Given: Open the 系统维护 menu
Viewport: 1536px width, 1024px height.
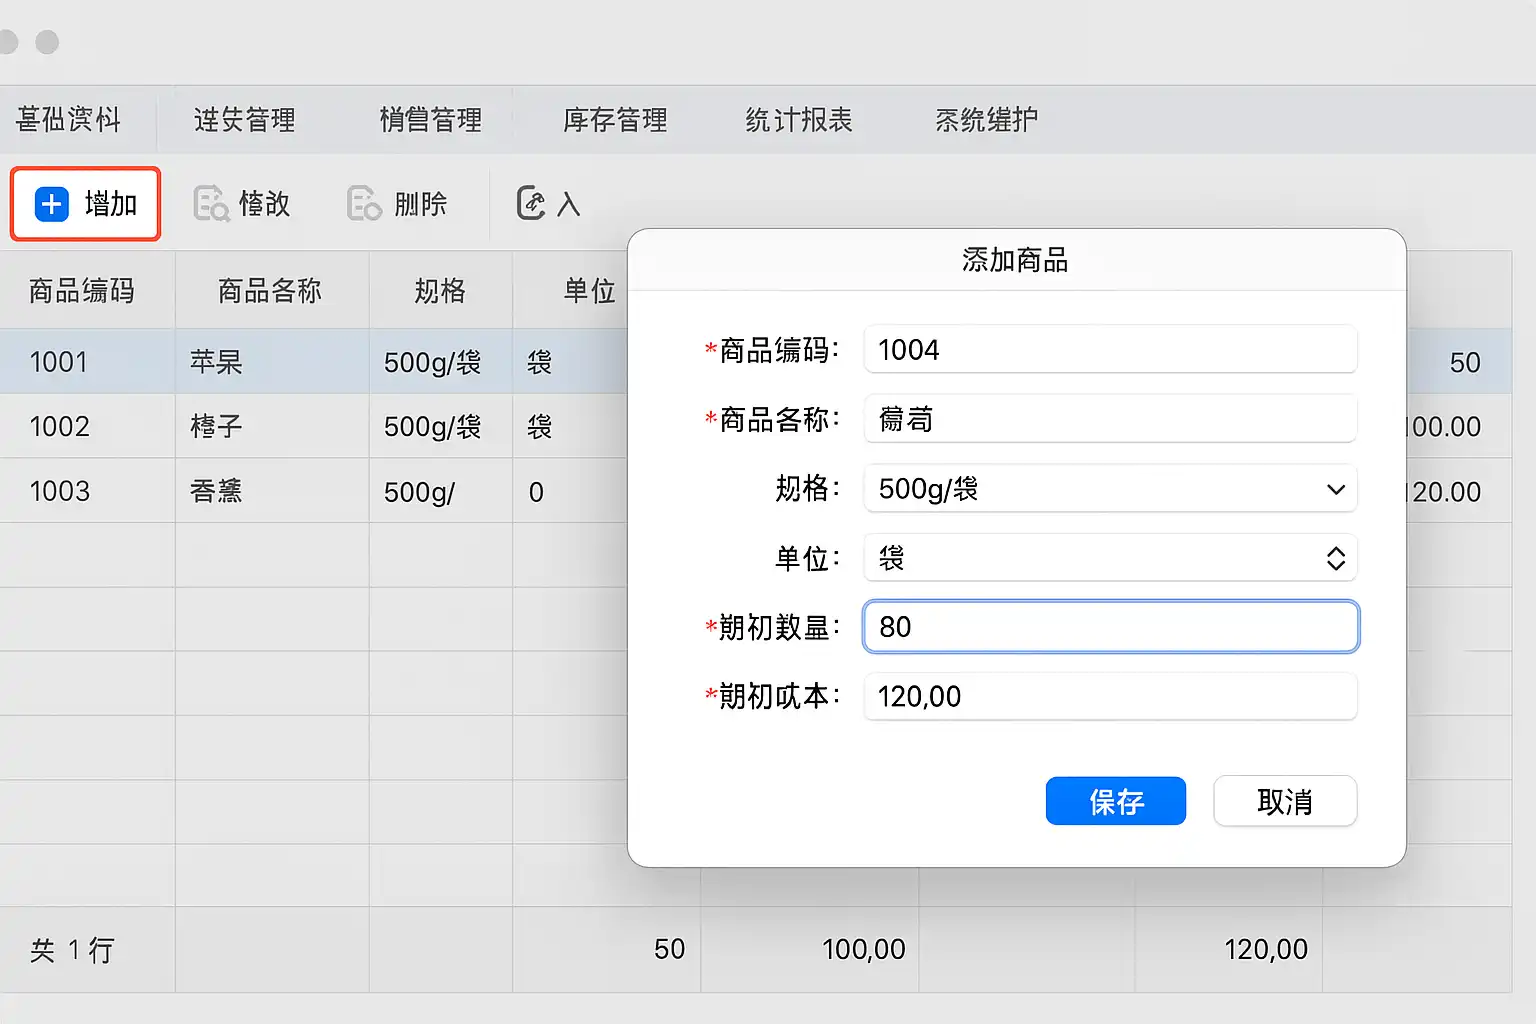Looking at the screenshot, I should (986, 120).
